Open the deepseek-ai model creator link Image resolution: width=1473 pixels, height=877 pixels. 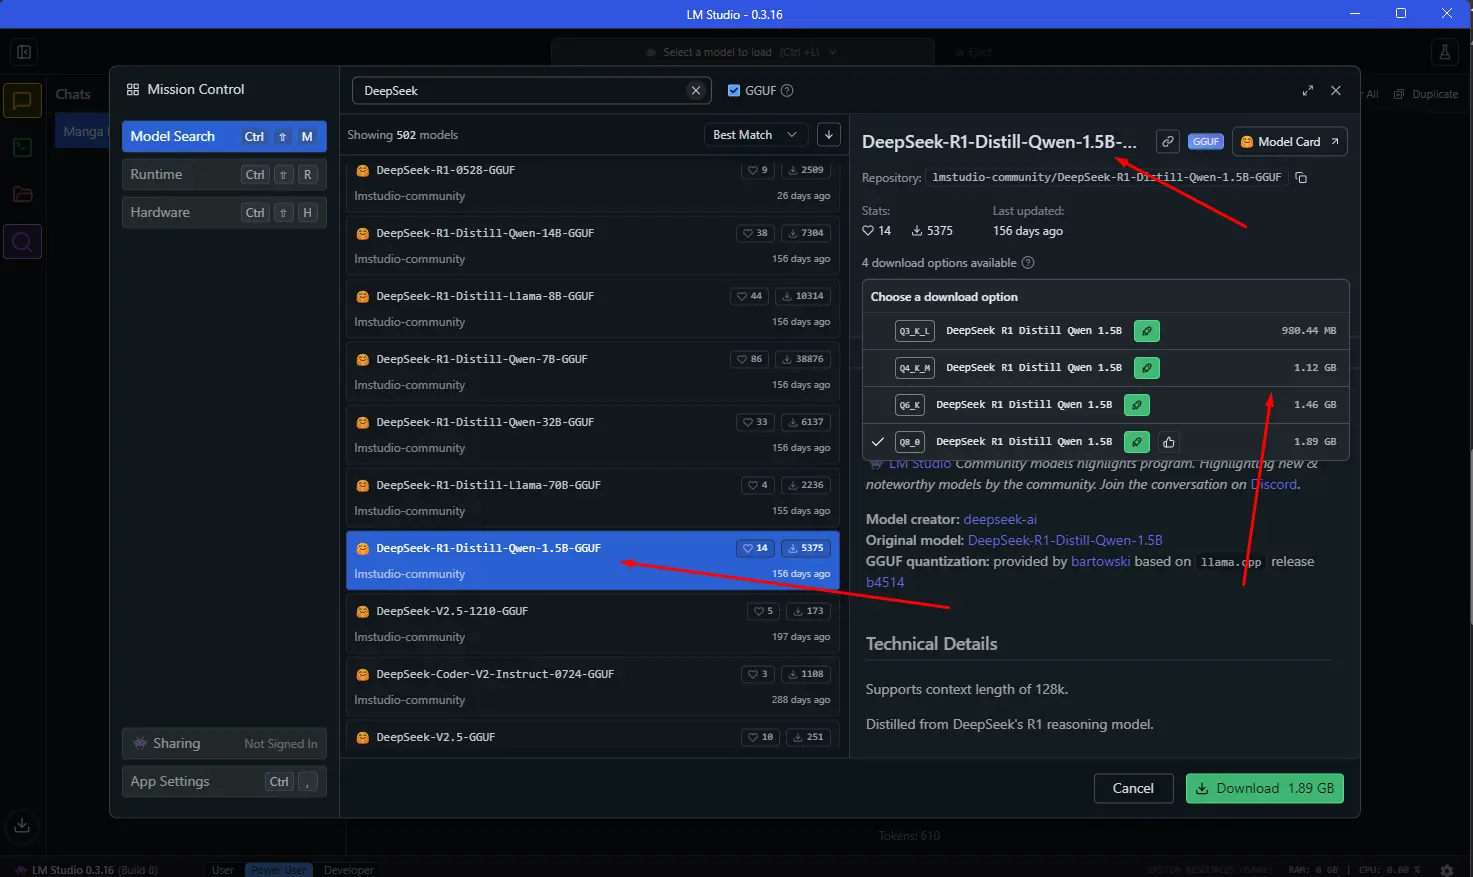pyautogui.click(x=1000, y=520)
